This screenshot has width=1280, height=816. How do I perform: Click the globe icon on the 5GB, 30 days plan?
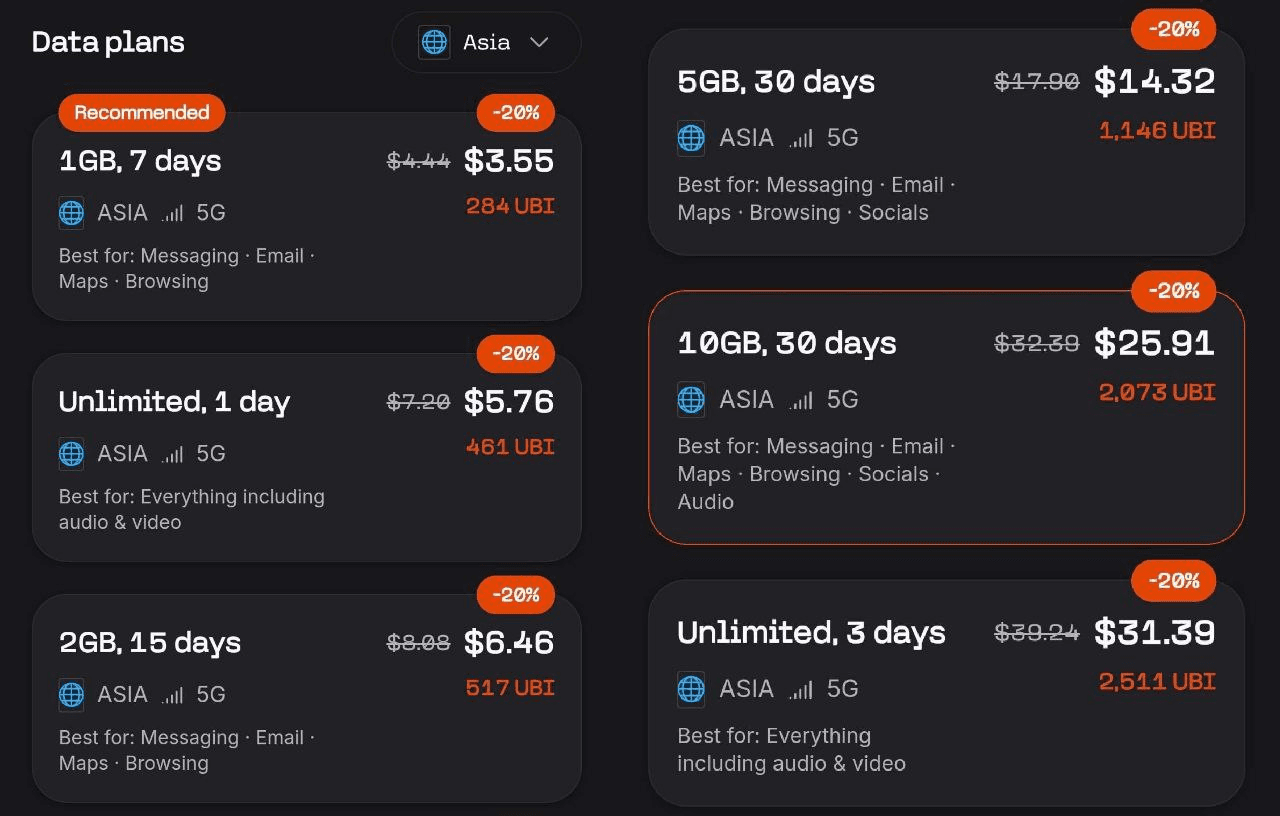click(x=691, y=138)
